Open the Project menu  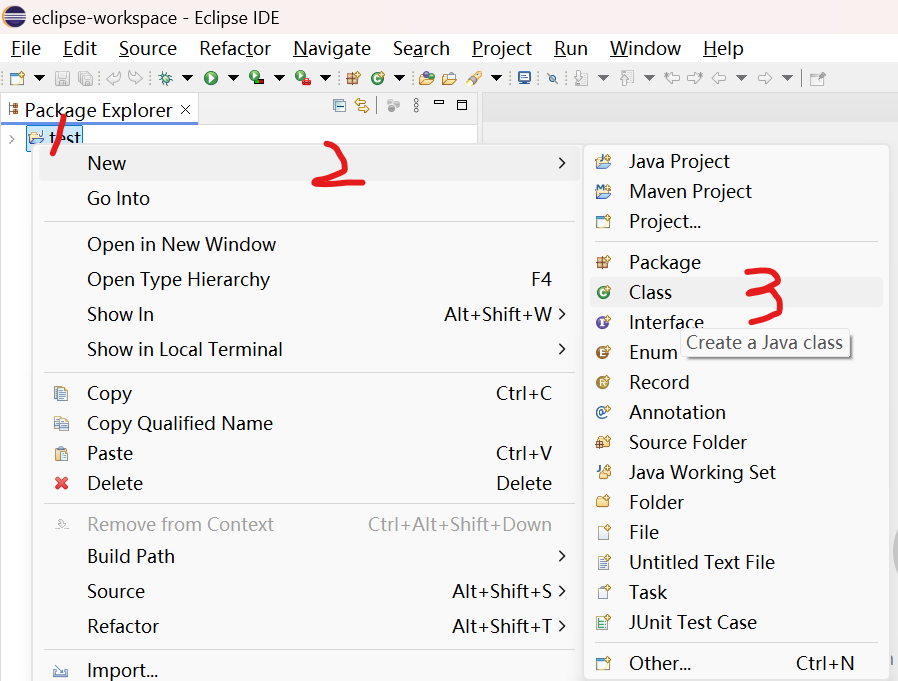(x=502, y=49)
